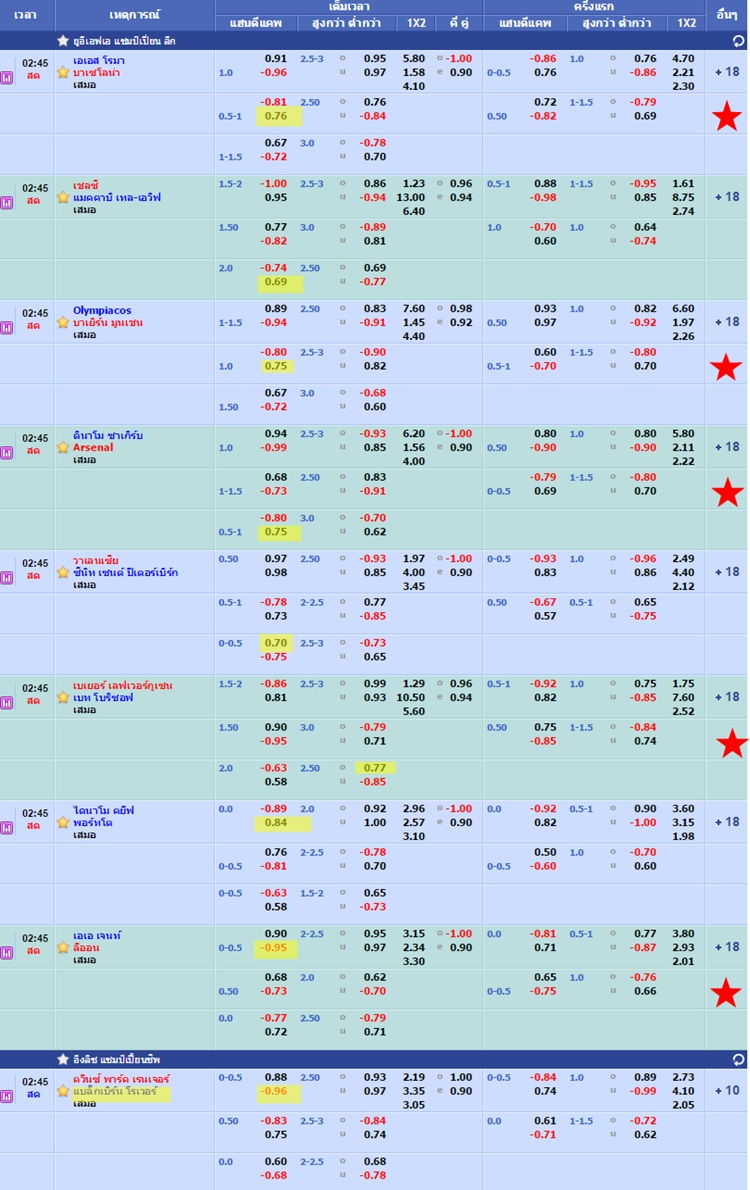750x1190 pixels.
Task: Toggle favorite star for ควีนซ์ พาร์ค เรนเจอร์ match
Action: click(x=63, y=1091)
